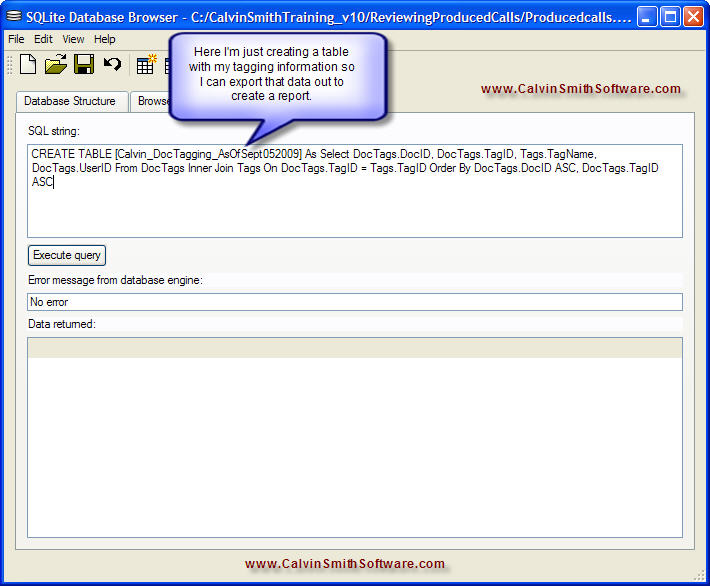Open the File menu
Screen dimensions: 710x586
pos(16,39)
